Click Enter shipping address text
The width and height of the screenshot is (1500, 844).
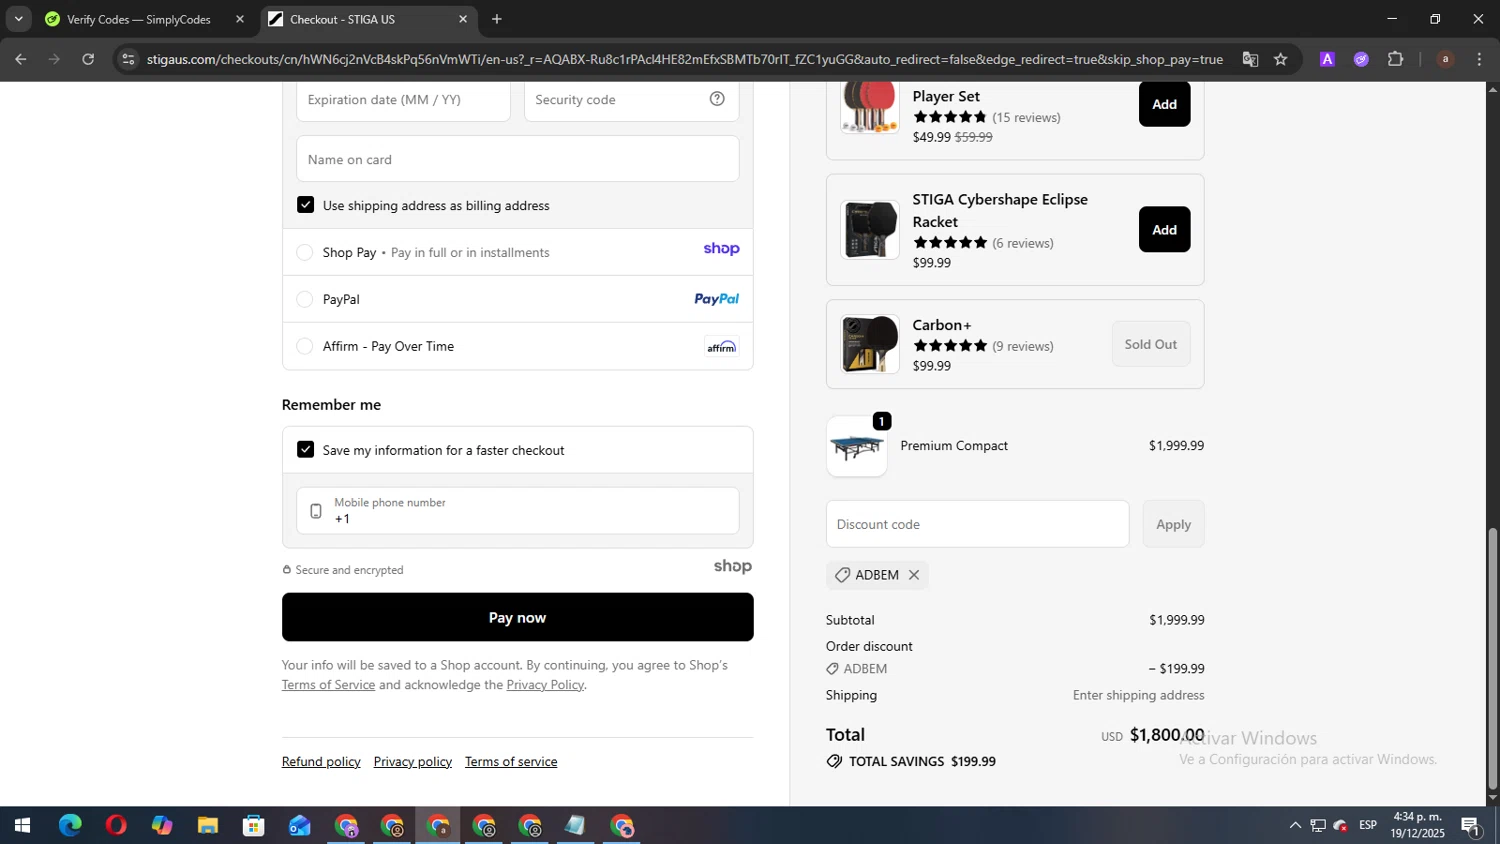point(1139,695)
